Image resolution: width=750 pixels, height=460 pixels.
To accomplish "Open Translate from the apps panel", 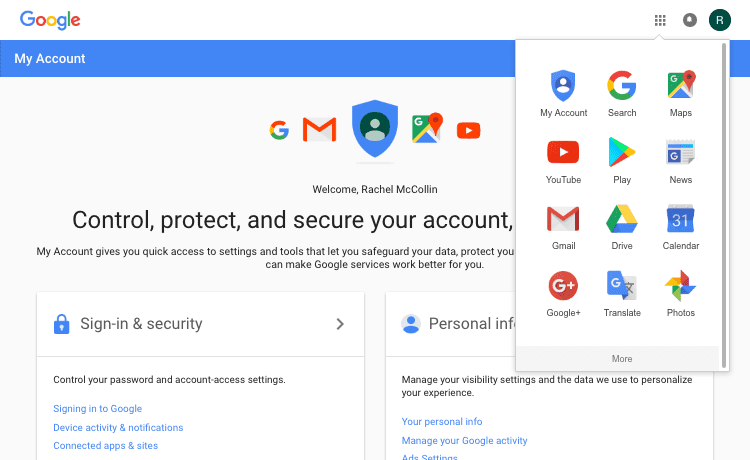I will pos(622,294).
